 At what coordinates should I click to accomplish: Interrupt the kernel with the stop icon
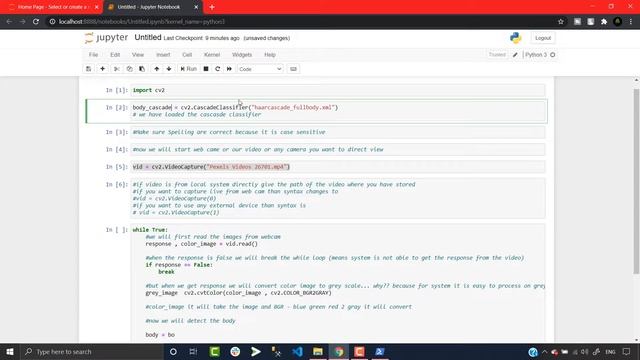[206, 69]
